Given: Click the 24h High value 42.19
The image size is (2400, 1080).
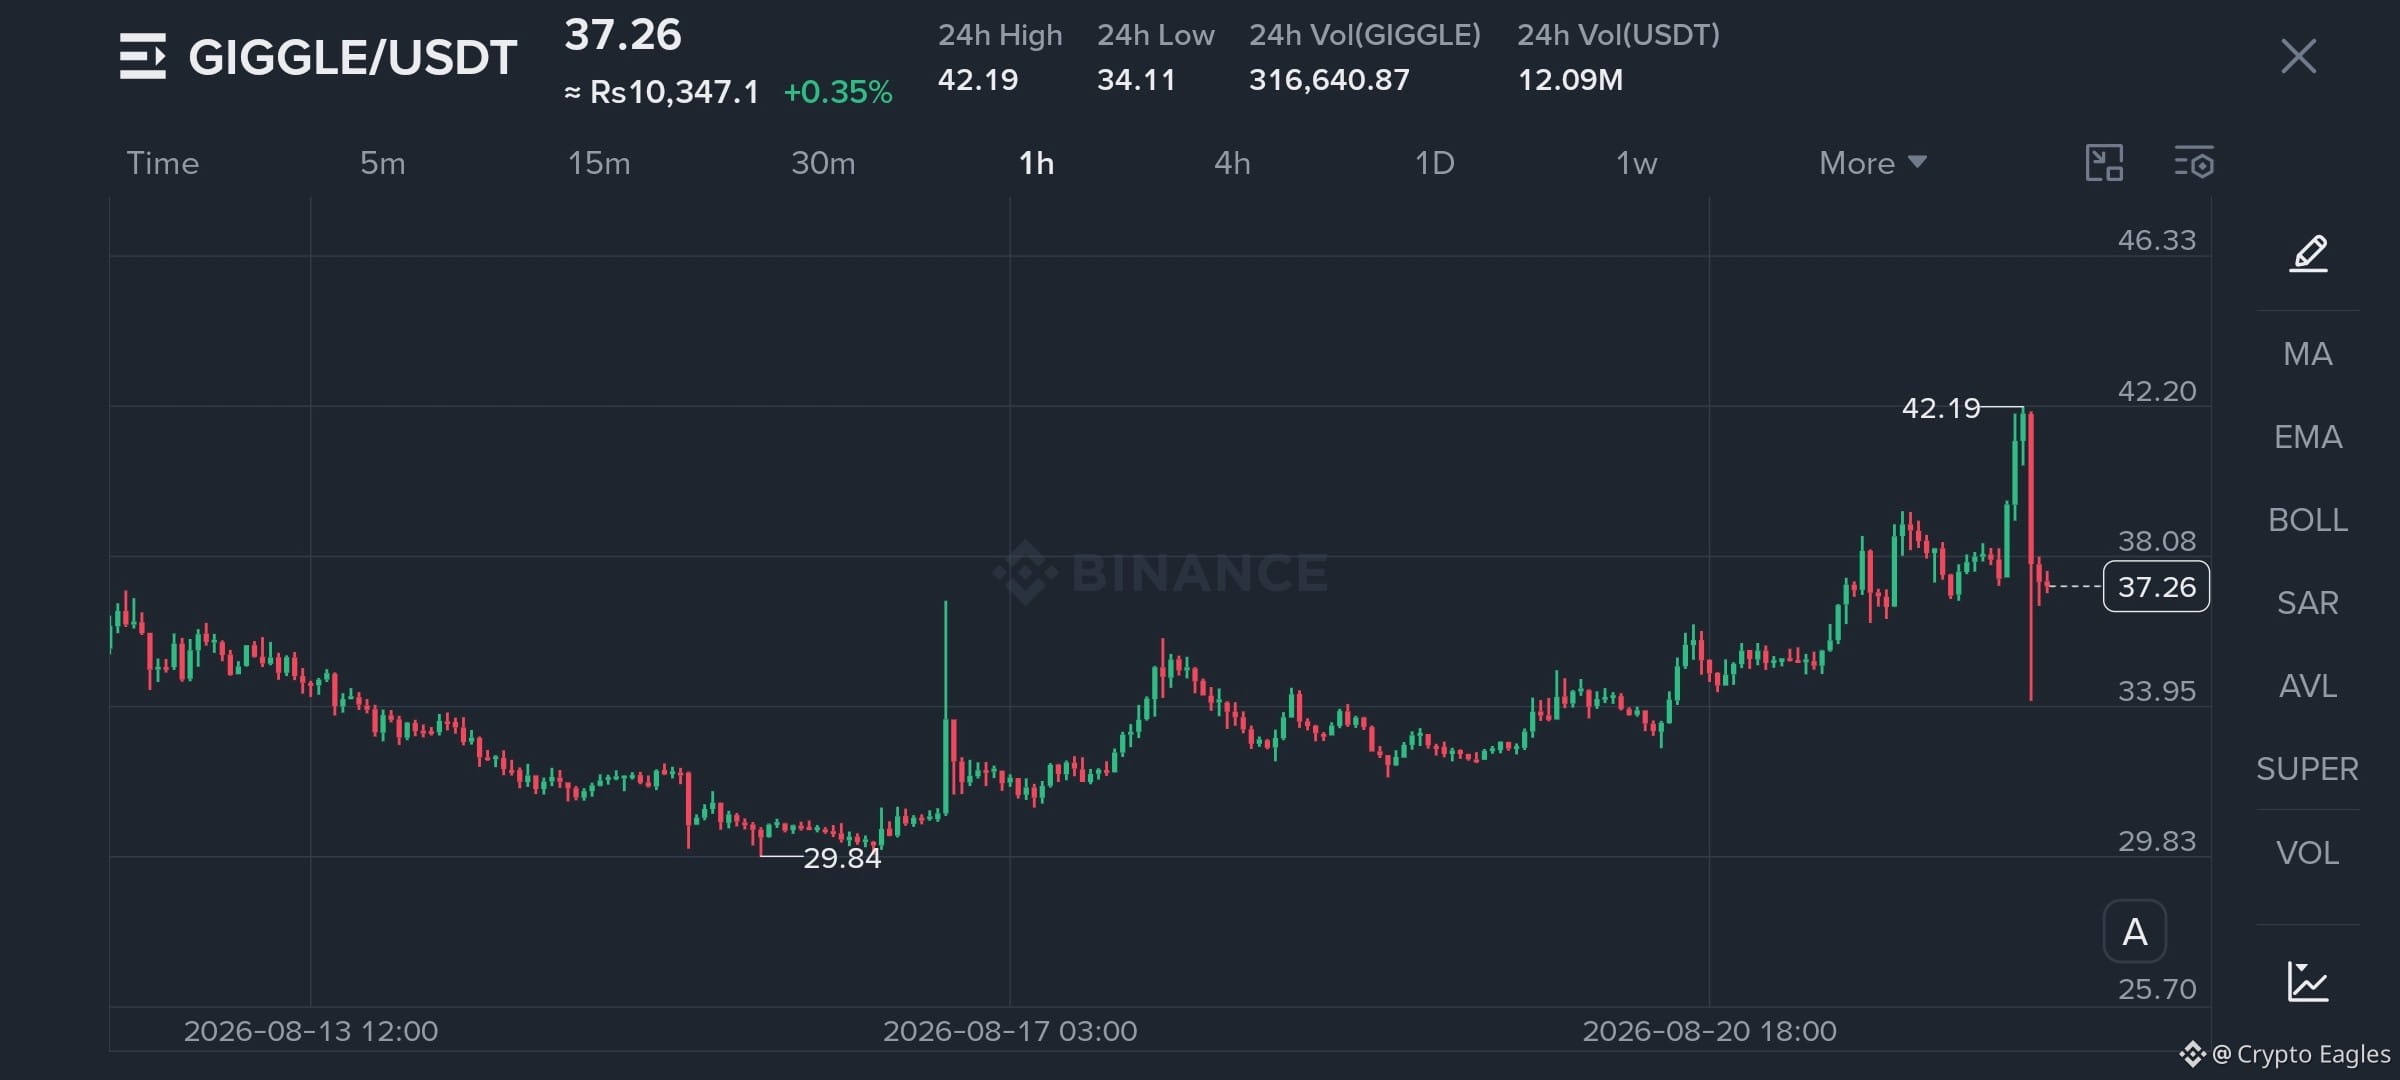Looking at the screenshot, I should tap(978, 80).
